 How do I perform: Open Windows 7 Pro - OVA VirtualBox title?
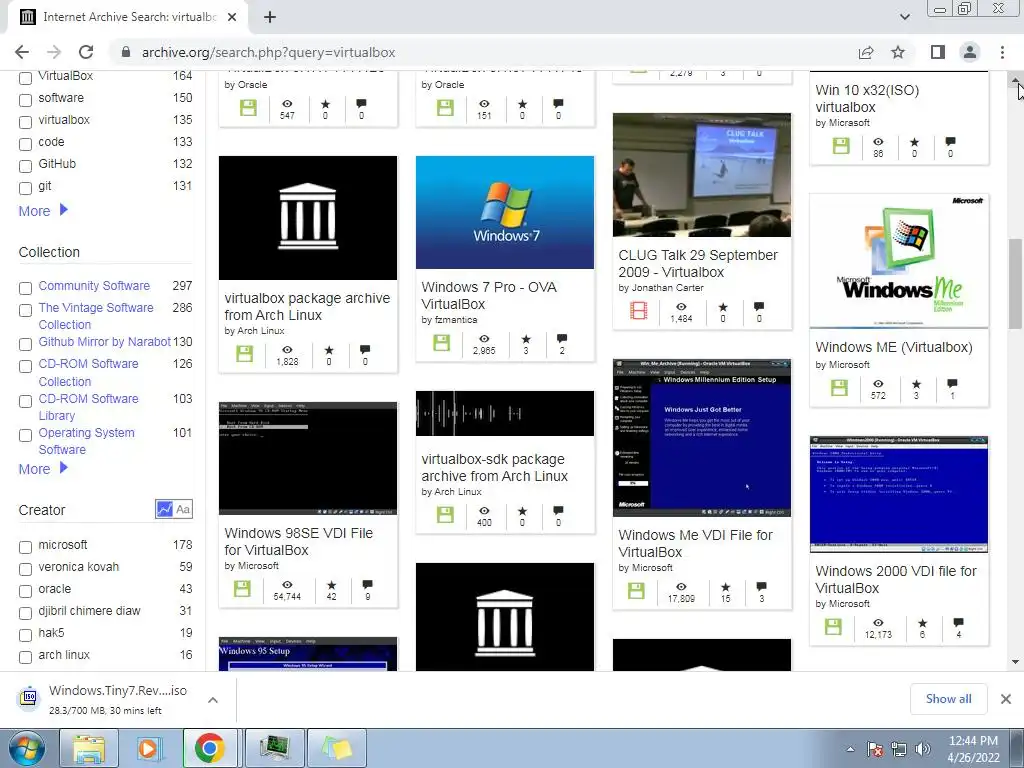[488, 296]
